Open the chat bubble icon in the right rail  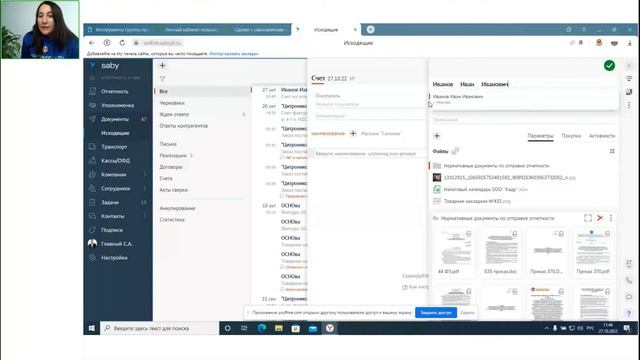pos(629,297)
